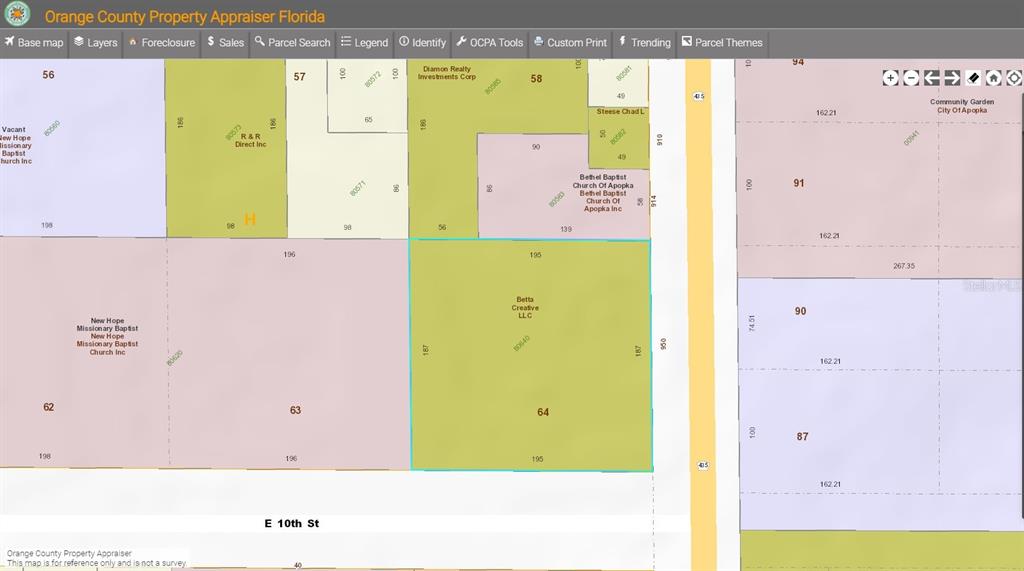Go to next map extent arrow

pyautogui.click(x=952, y=78)
